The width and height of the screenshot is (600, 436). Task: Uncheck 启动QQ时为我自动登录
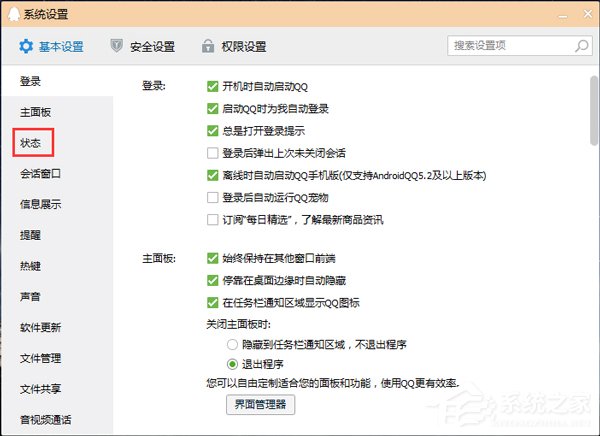pyautogui.click(x=212, y=109)
